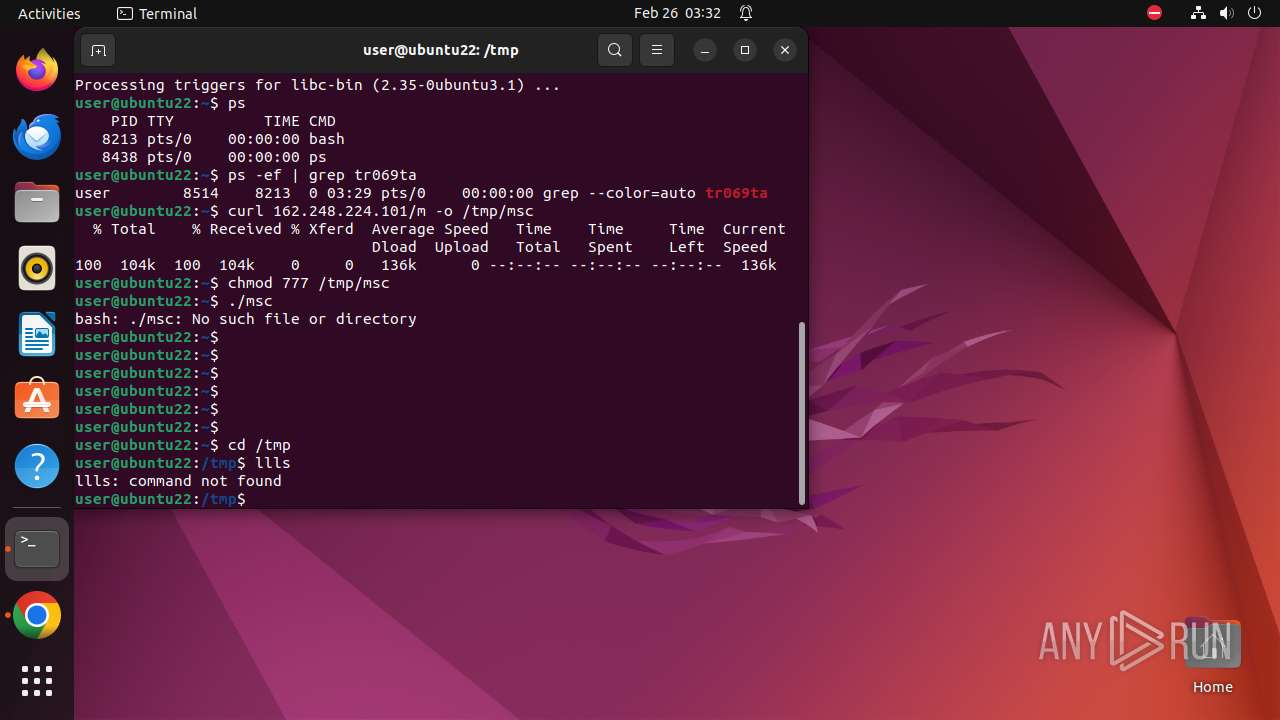Open Firefox from the dock
The image size is (1280, 720).
(37, 70)
